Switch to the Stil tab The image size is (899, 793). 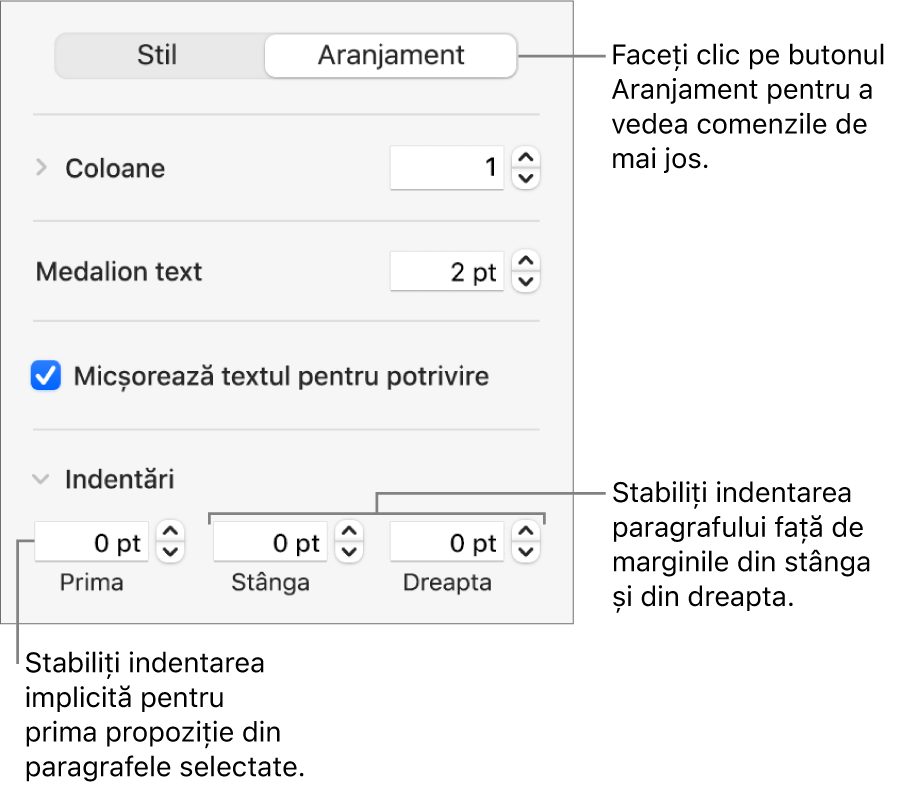tap(158, 55)
